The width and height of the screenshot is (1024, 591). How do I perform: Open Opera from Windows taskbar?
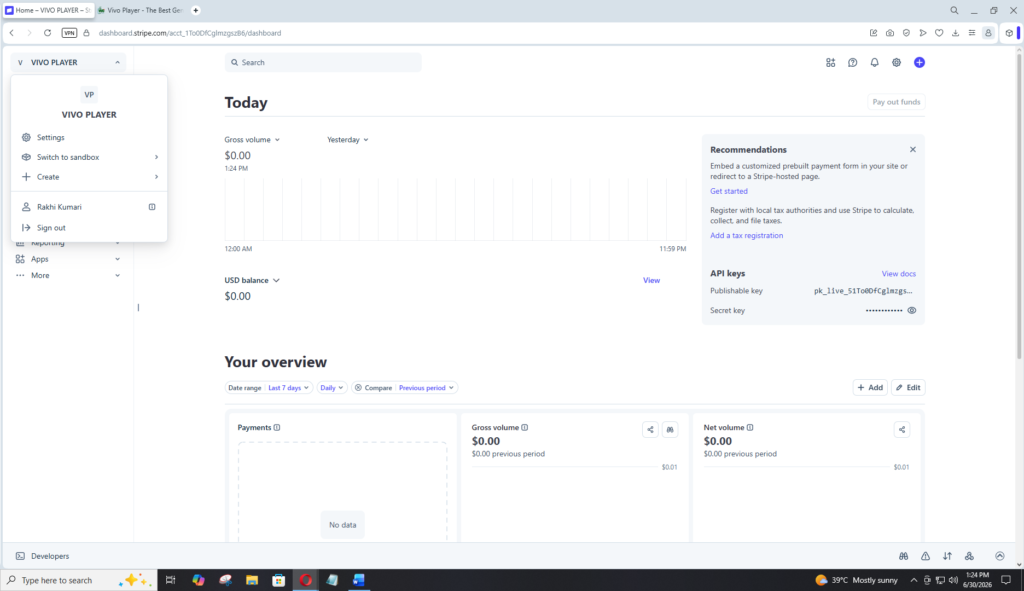306,580
